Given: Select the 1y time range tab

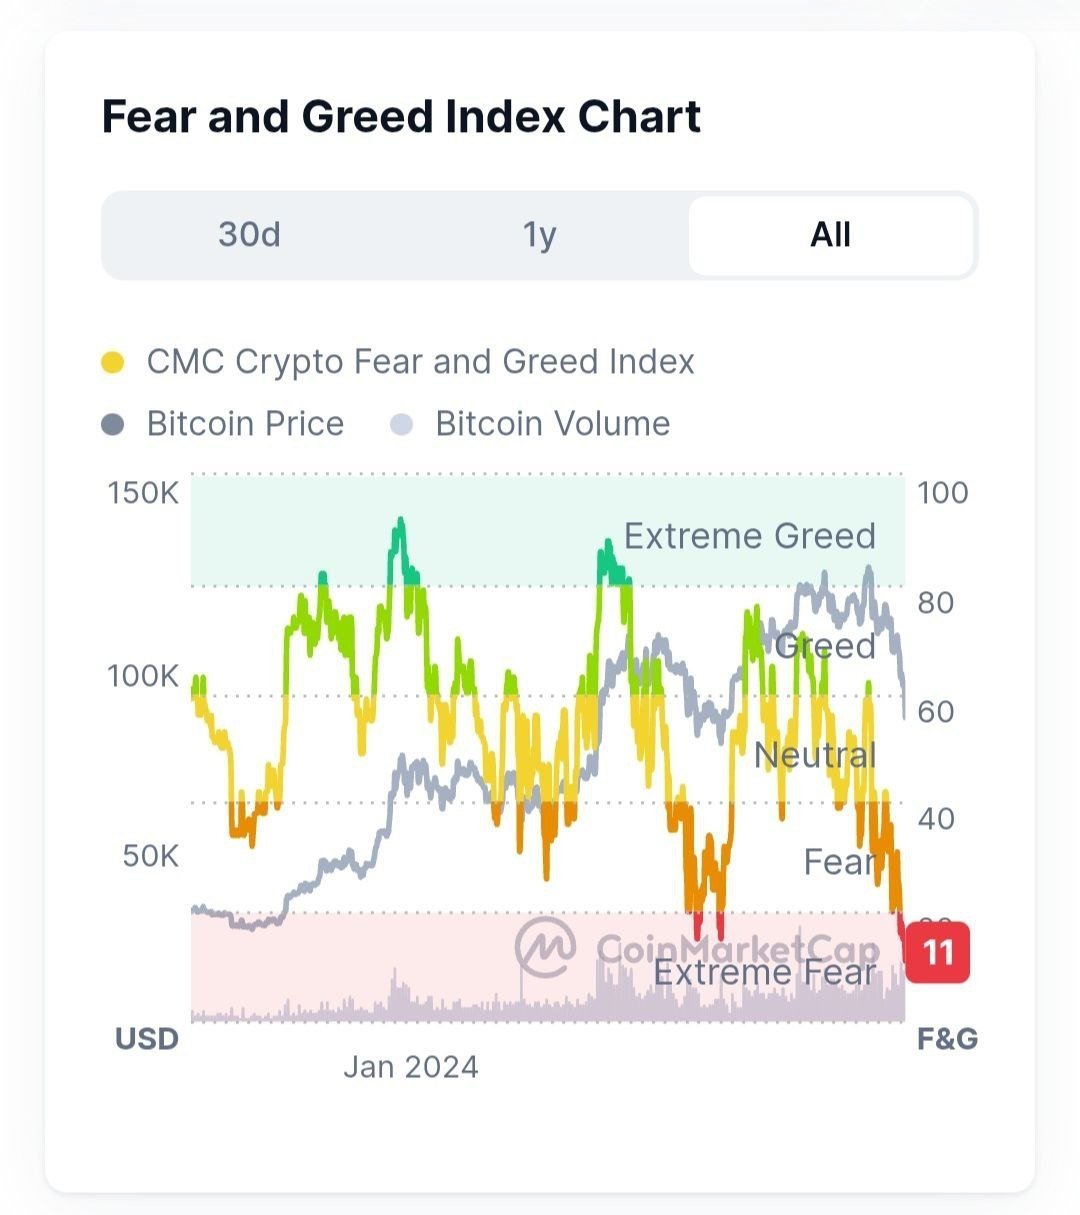Looking at the screenshot, I should click(539, 235).
